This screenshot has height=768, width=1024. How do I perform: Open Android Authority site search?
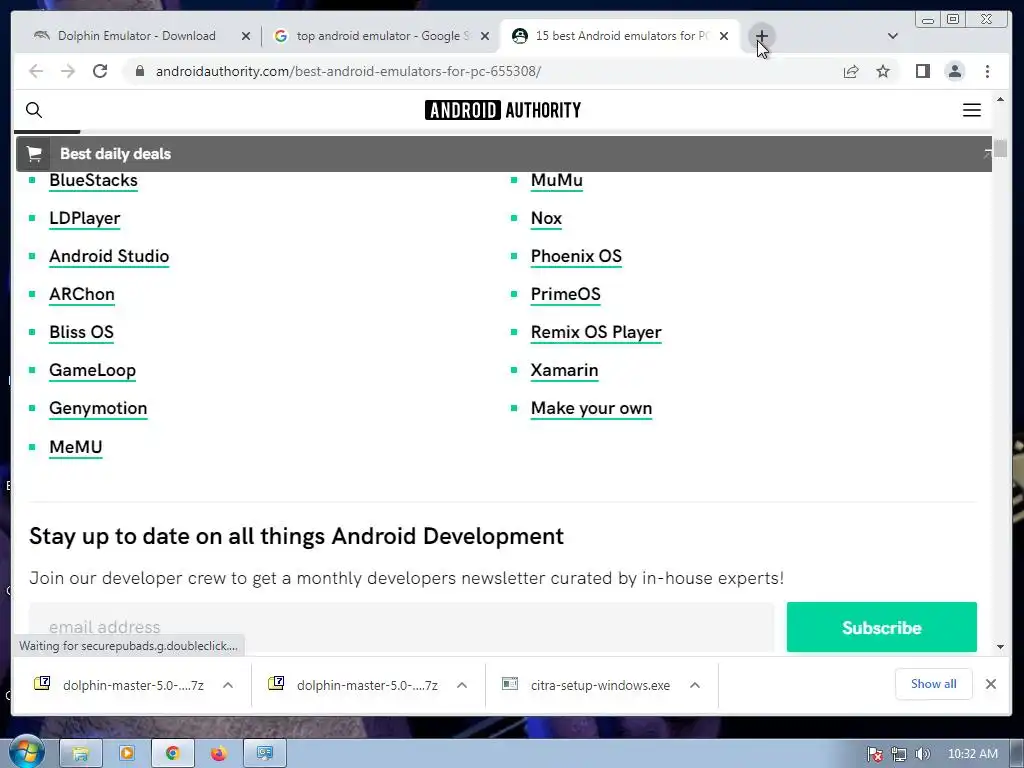(34, 110)
